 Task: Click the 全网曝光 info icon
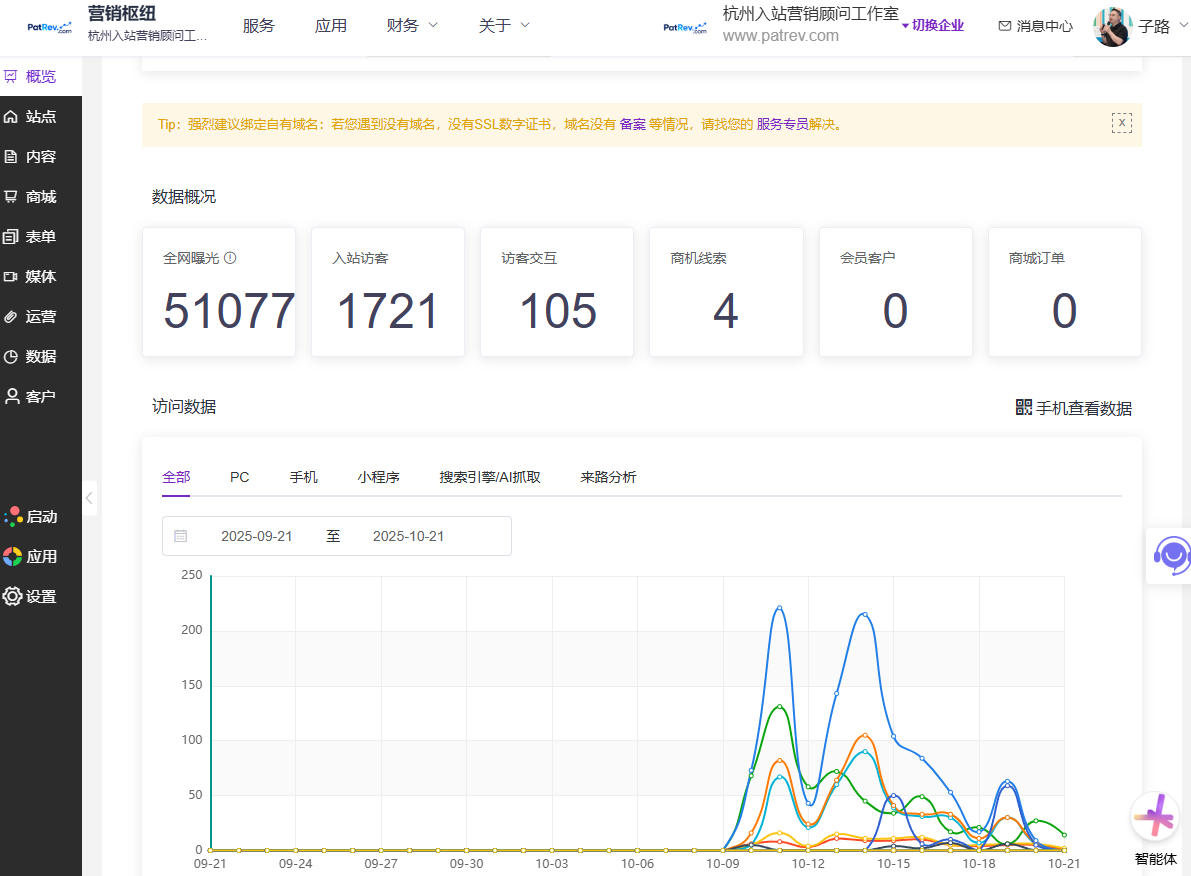230,258
